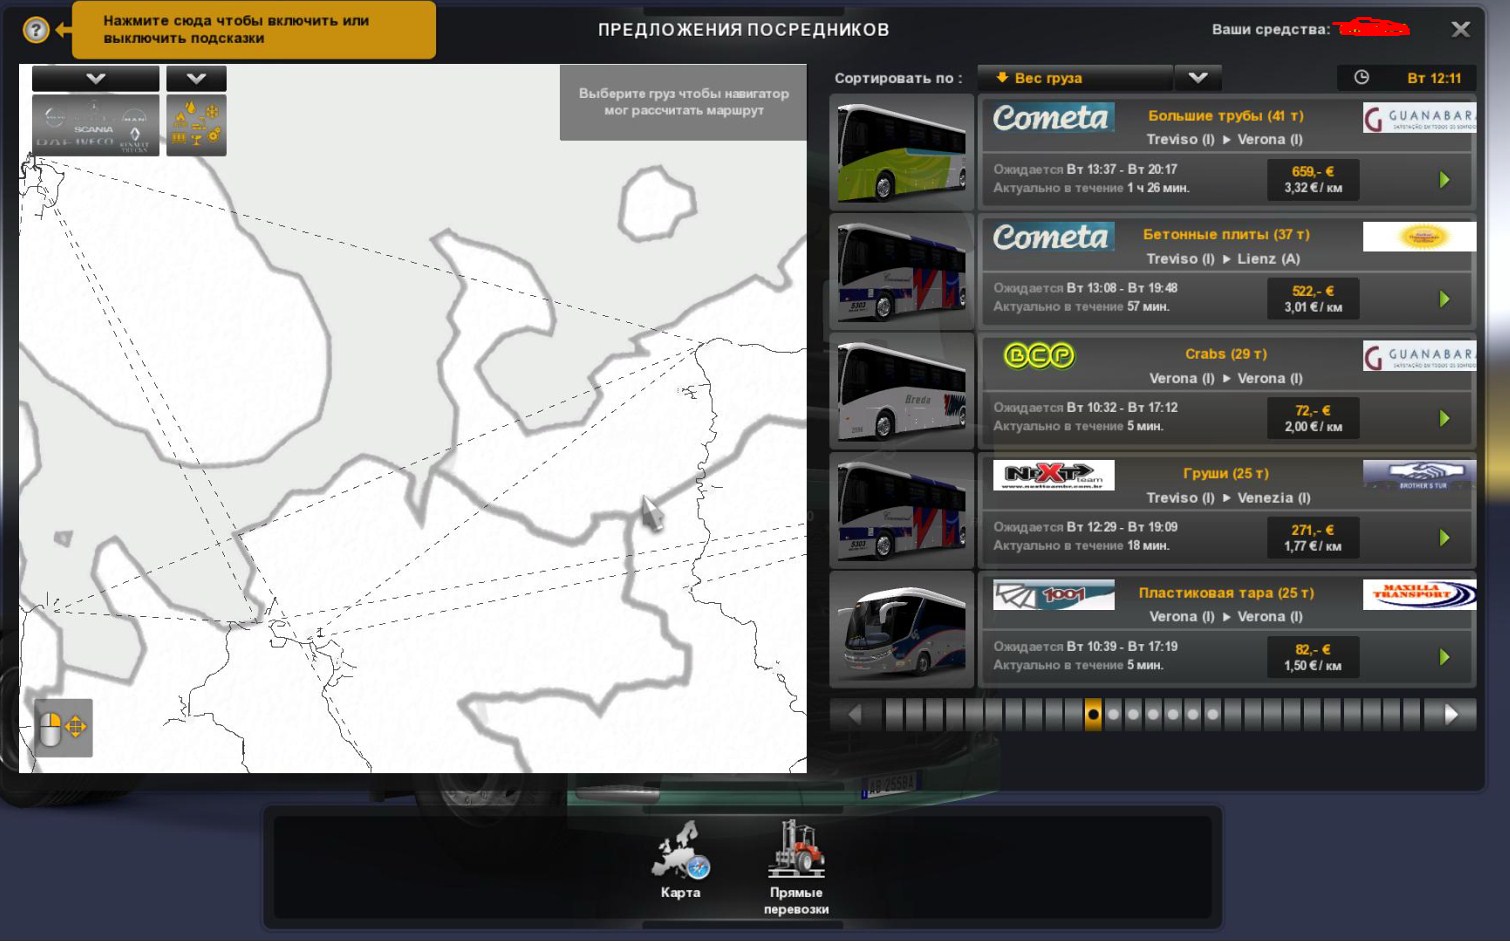This screenshot has height=941, width=1510.
Task: Click the Выберите груз navigator hint box
Action: [x=684, y=102]
